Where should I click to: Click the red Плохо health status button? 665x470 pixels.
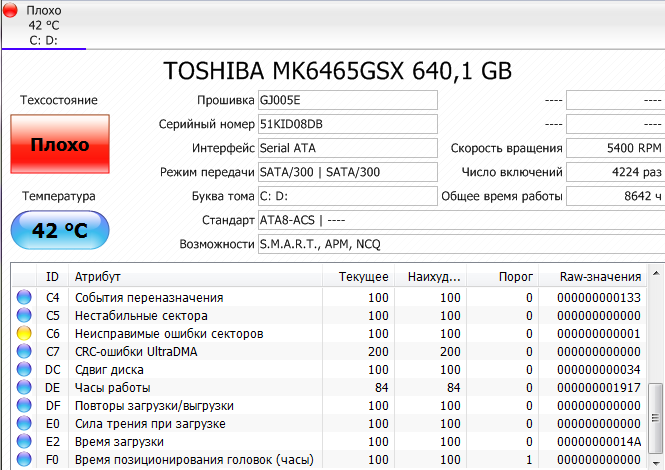(x=60, y=144)
